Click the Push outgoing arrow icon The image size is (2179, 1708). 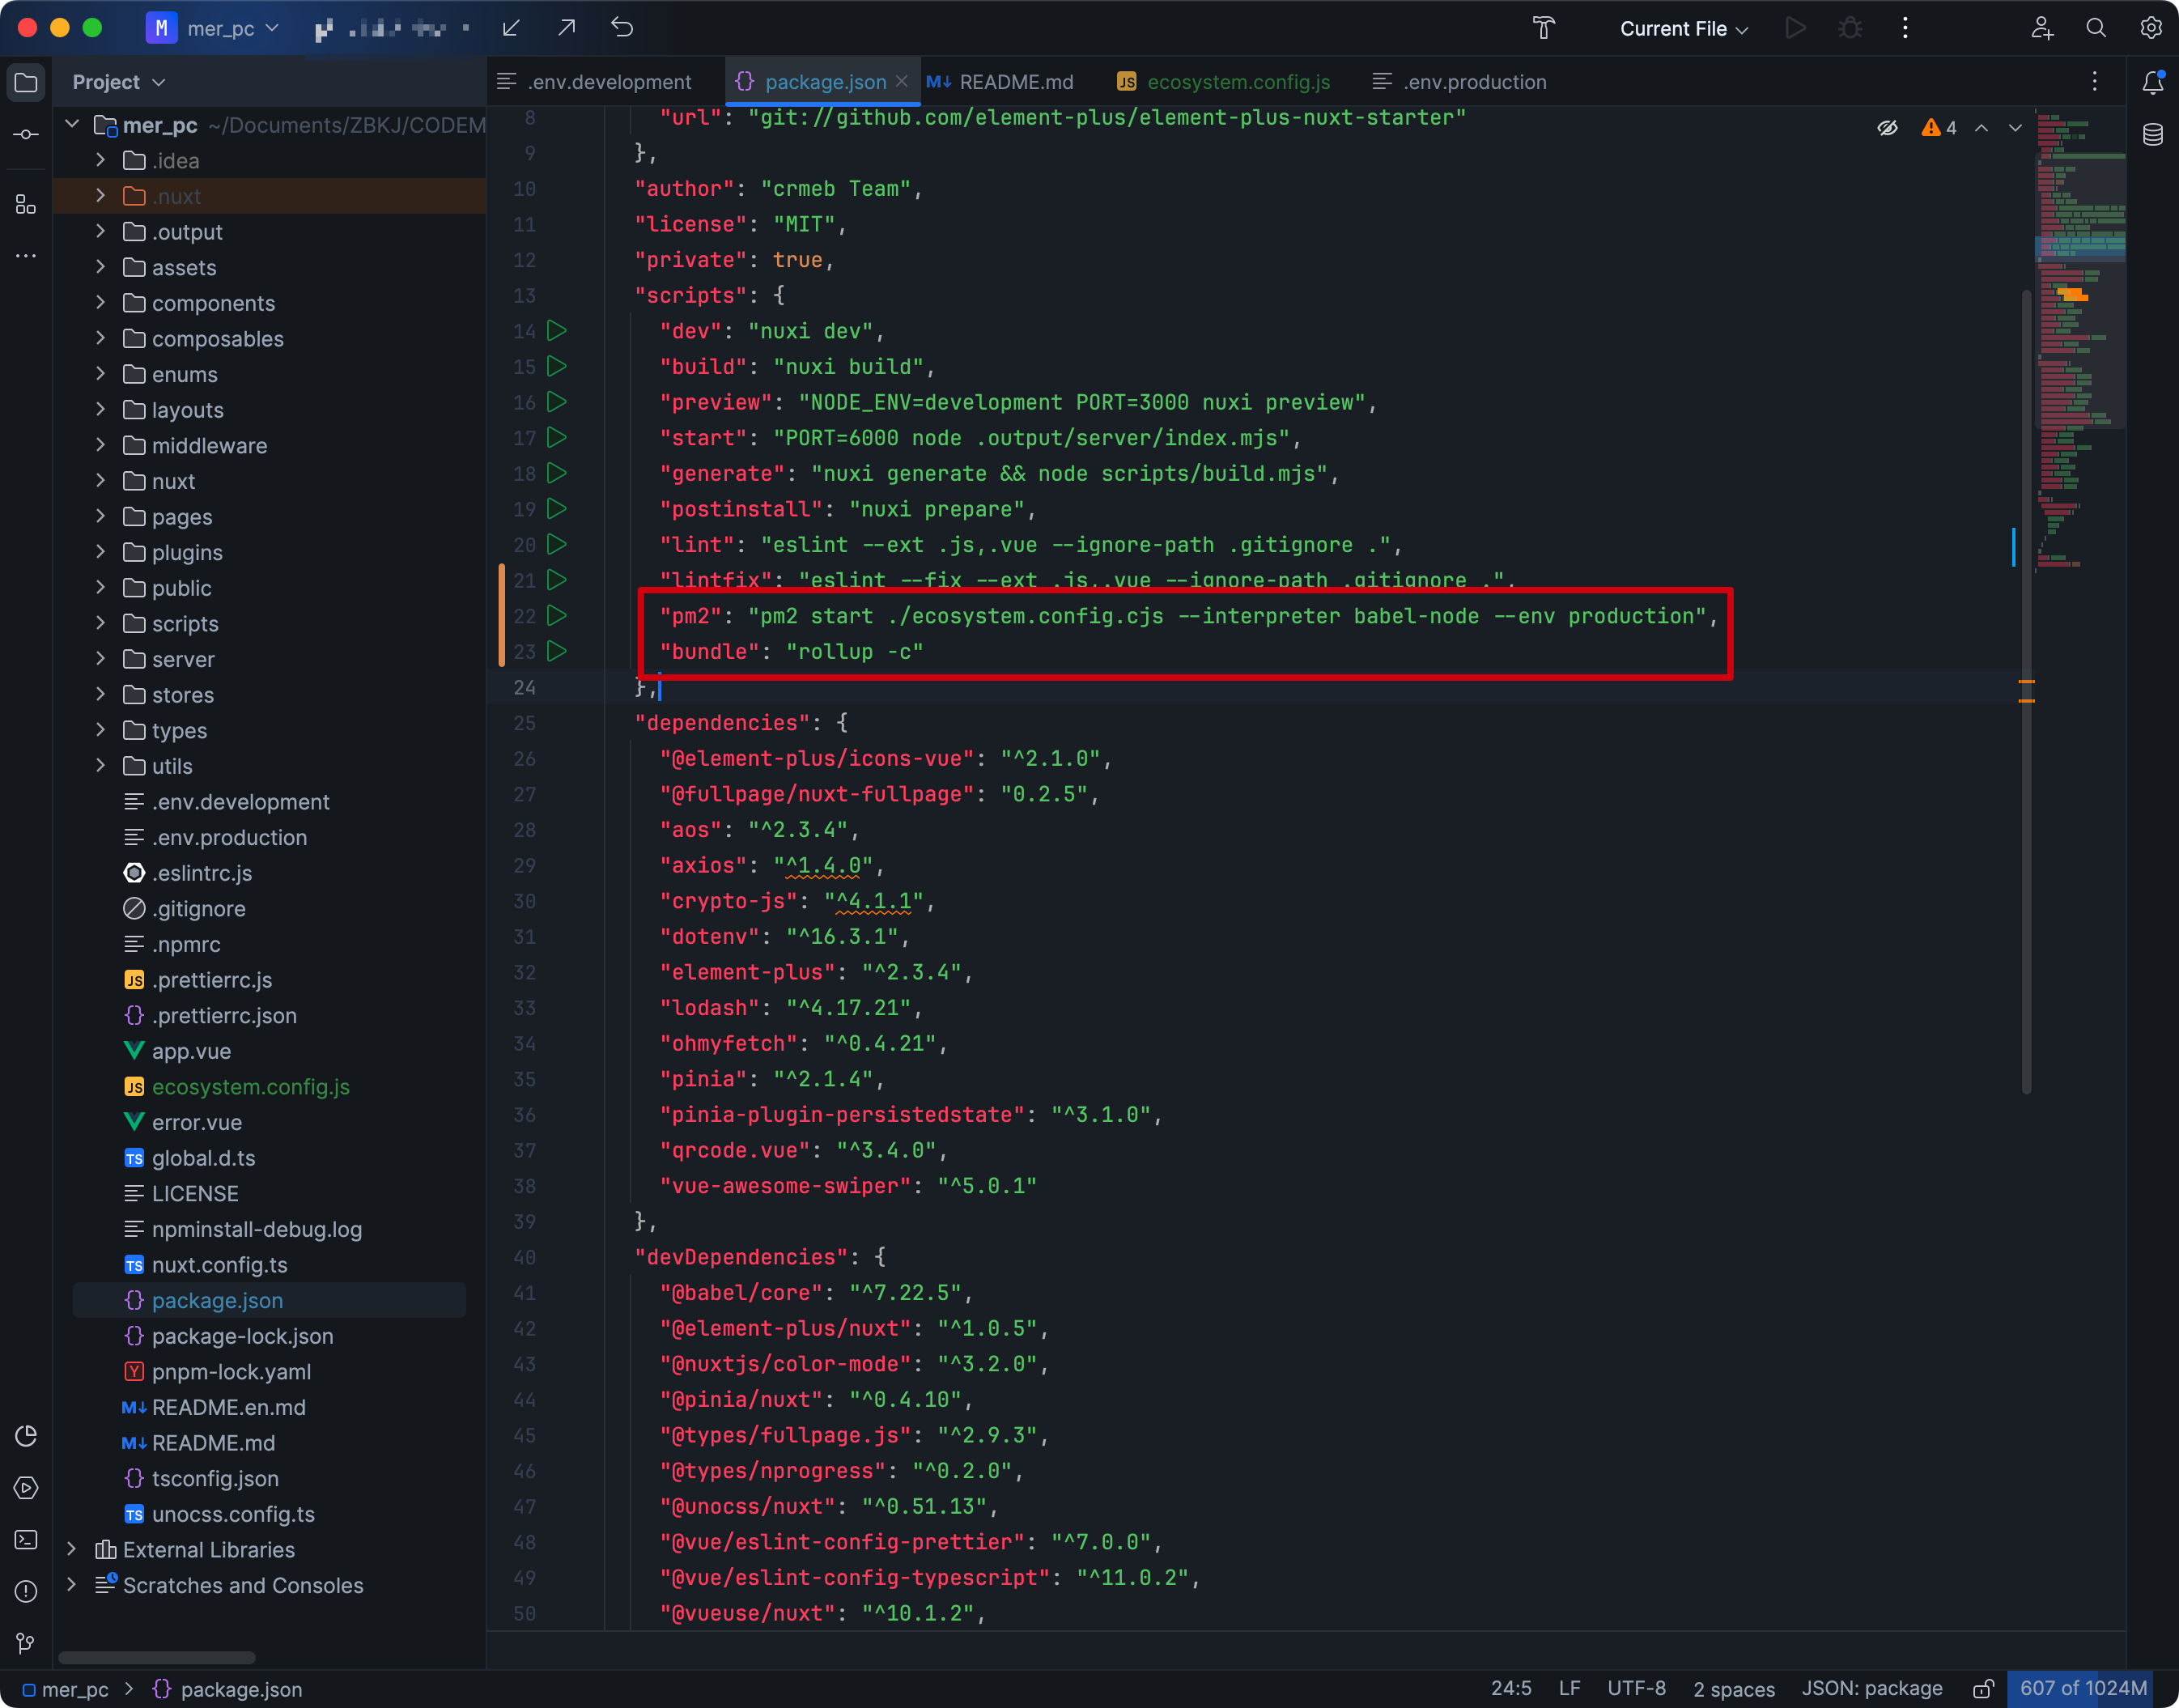pos(566,28)
